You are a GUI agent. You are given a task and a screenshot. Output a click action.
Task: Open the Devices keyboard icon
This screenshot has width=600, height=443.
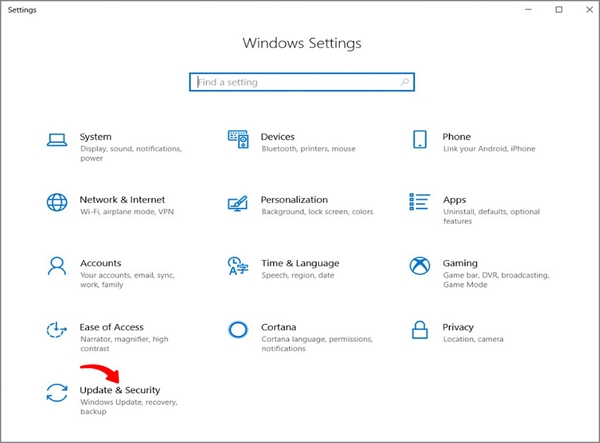238,138
